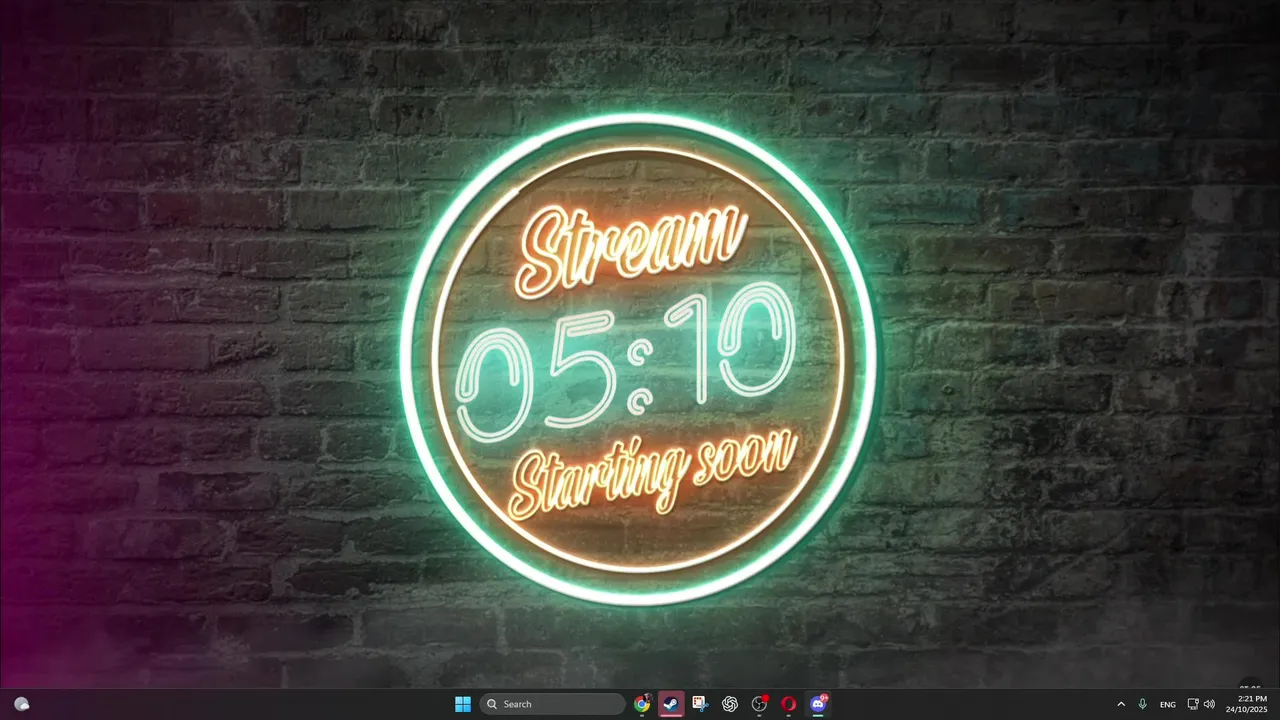Viewport: 1280px width, 720px height.
Task: Open the ENG language input switcher
Action: click(x=1167, y=704)
